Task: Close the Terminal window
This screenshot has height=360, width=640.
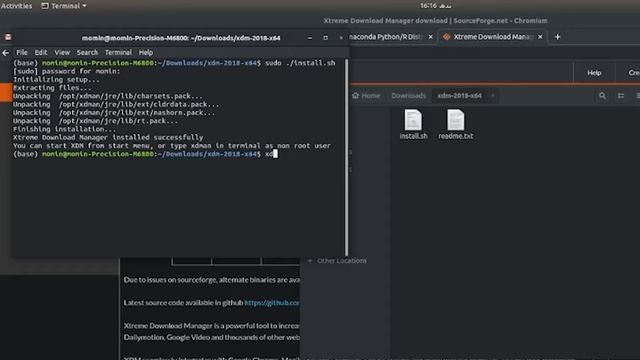Action: click(x=341, y=38)
